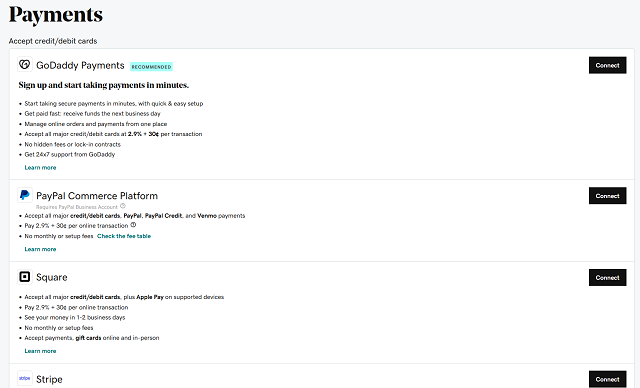Open Learn more under PayPal Commerce Platform
The height and width of the screenshot is (388, 640).
pos(40,249)
